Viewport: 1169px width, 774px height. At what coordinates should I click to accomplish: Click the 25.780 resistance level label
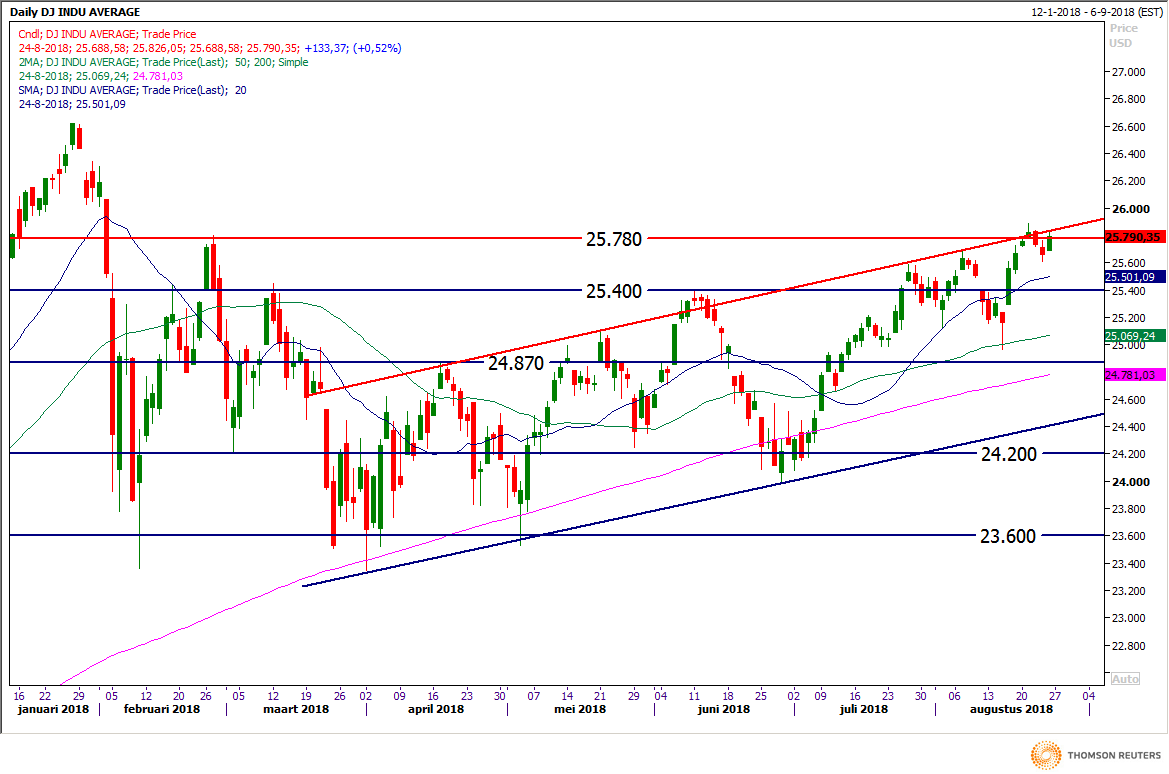[x=614, y=239]
